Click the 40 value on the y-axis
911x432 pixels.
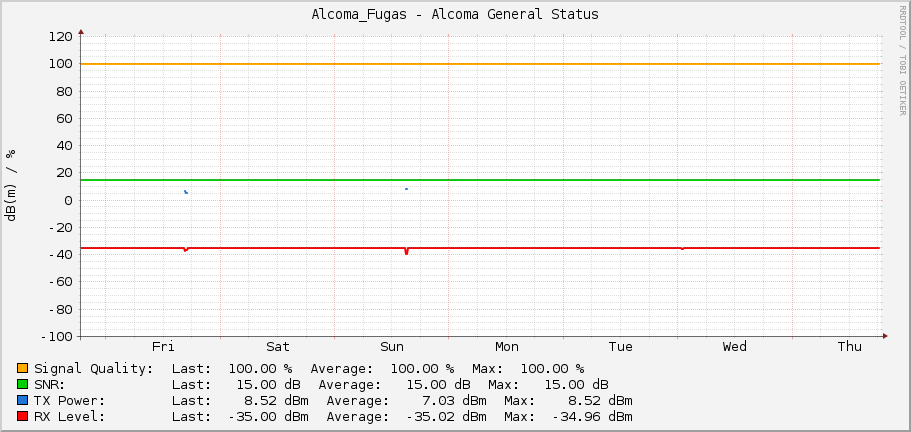65,146
